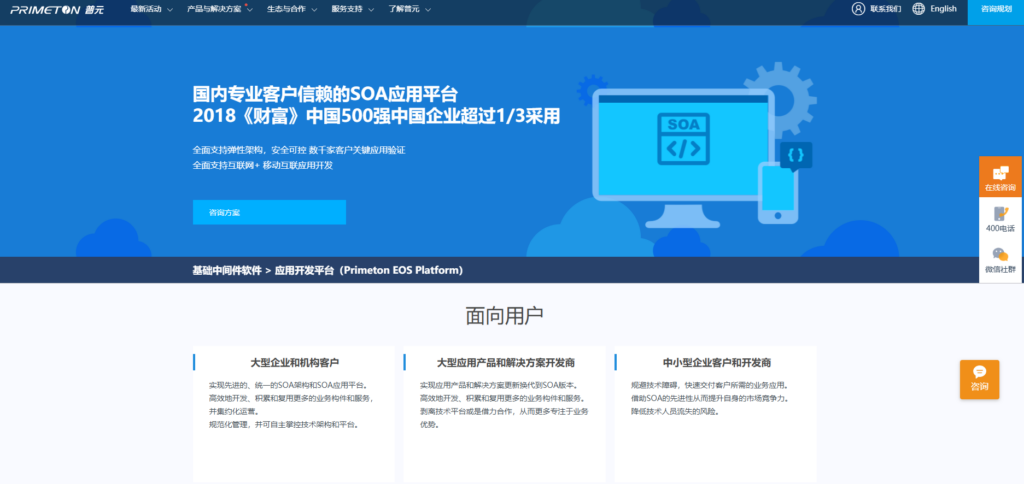
Task: Click the user profile icon beside 联系我们
Action: pyautogui.click(x=858, y=8)
